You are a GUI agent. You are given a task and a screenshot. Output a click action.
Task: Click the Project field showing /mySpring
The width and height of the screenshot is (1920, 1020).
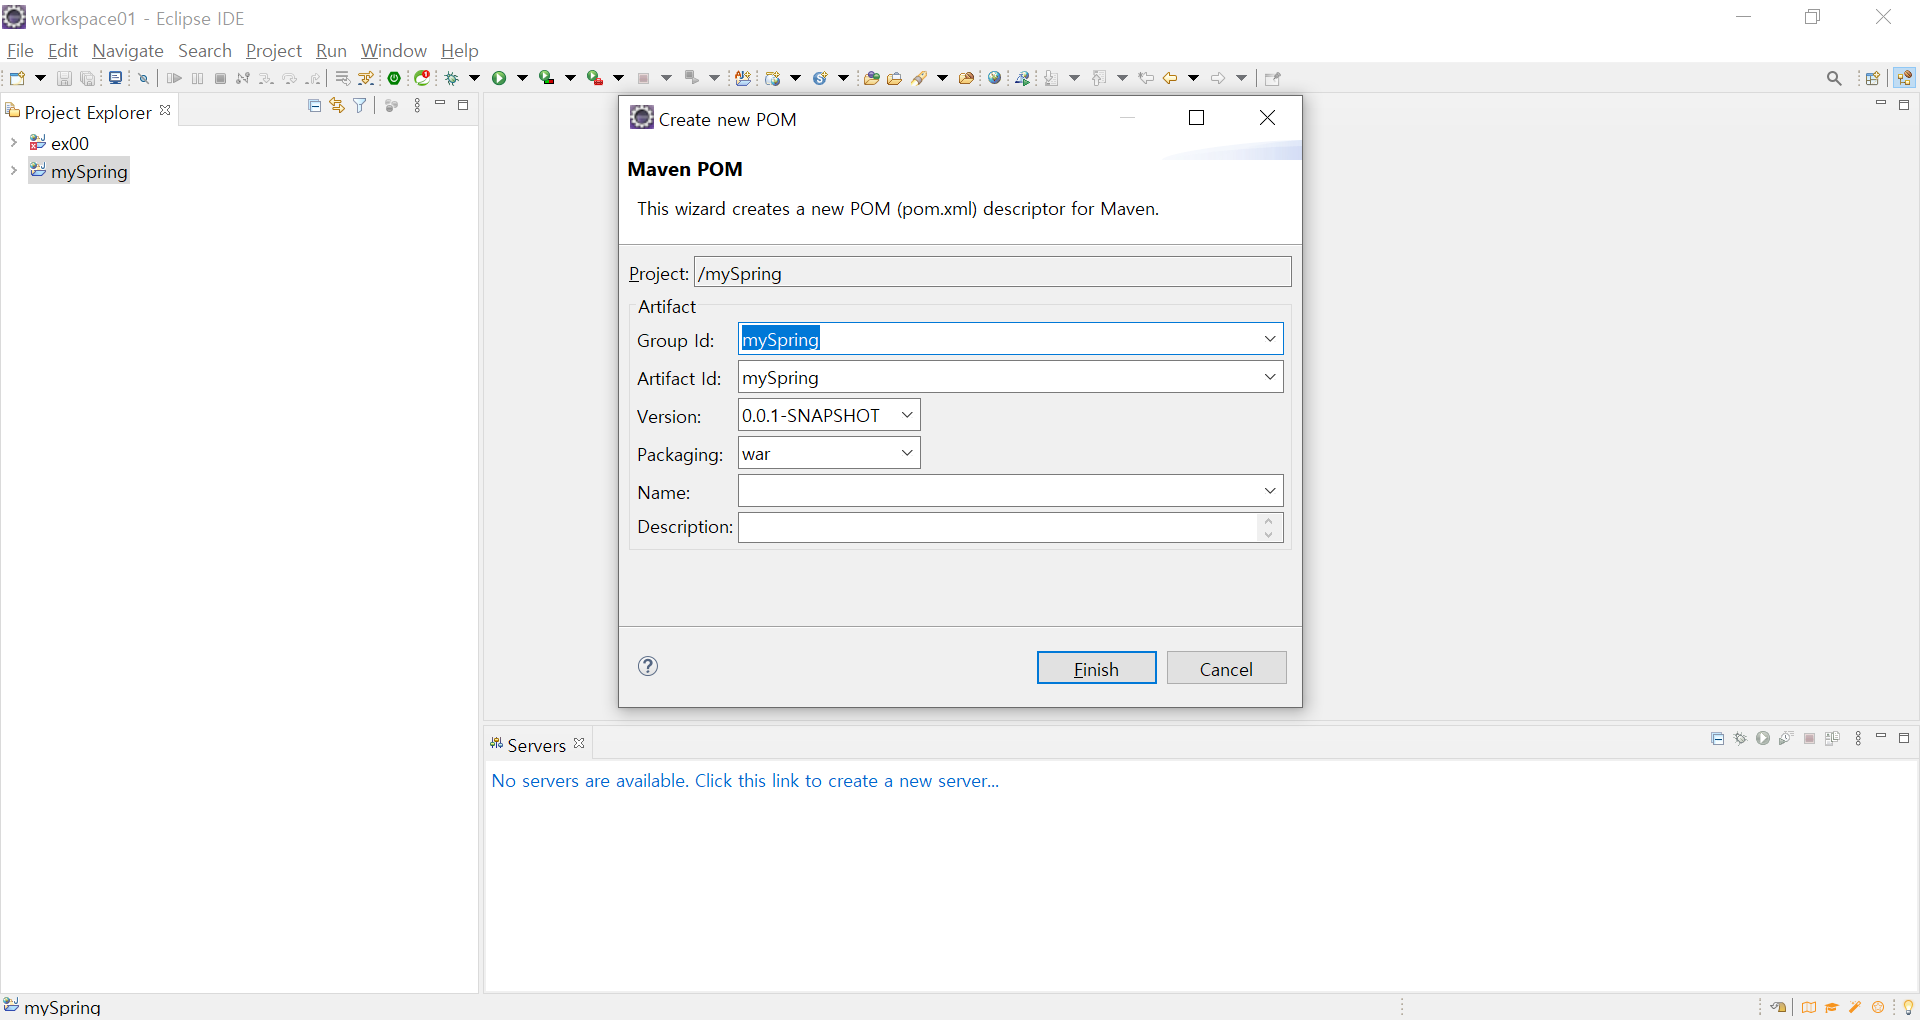coord(993,272)
